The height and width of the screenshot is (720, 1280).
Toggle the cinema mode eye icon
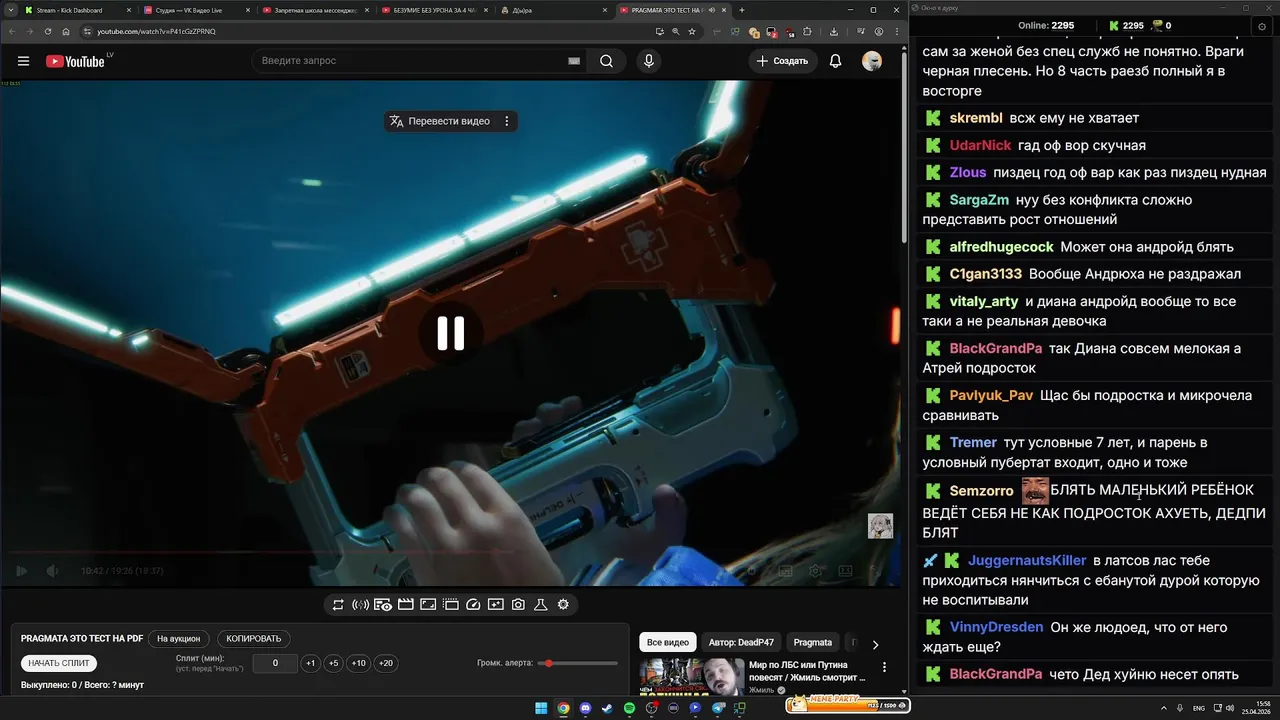click(x=383, y=604)
